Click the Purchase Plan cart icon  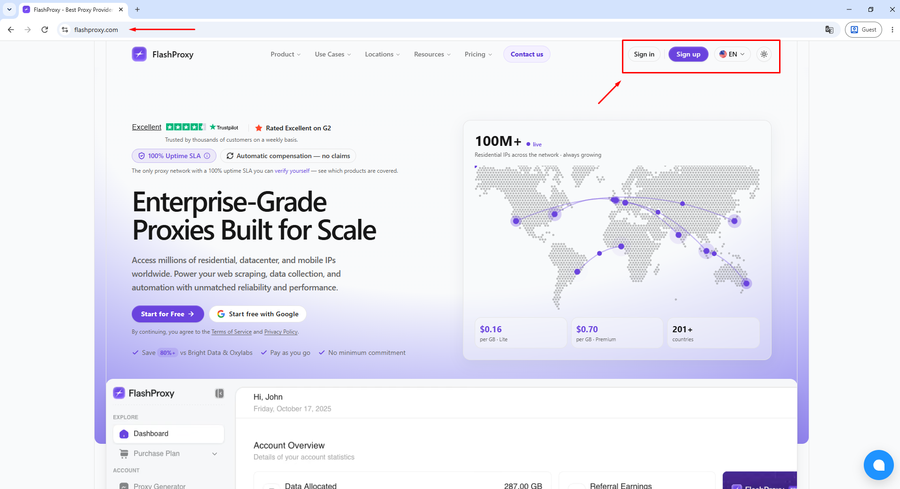click(x=123, y=453)
